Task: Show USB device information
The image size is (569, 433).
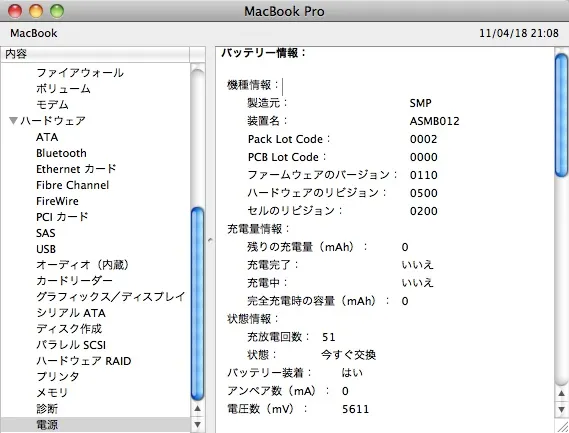Action: 46,249
